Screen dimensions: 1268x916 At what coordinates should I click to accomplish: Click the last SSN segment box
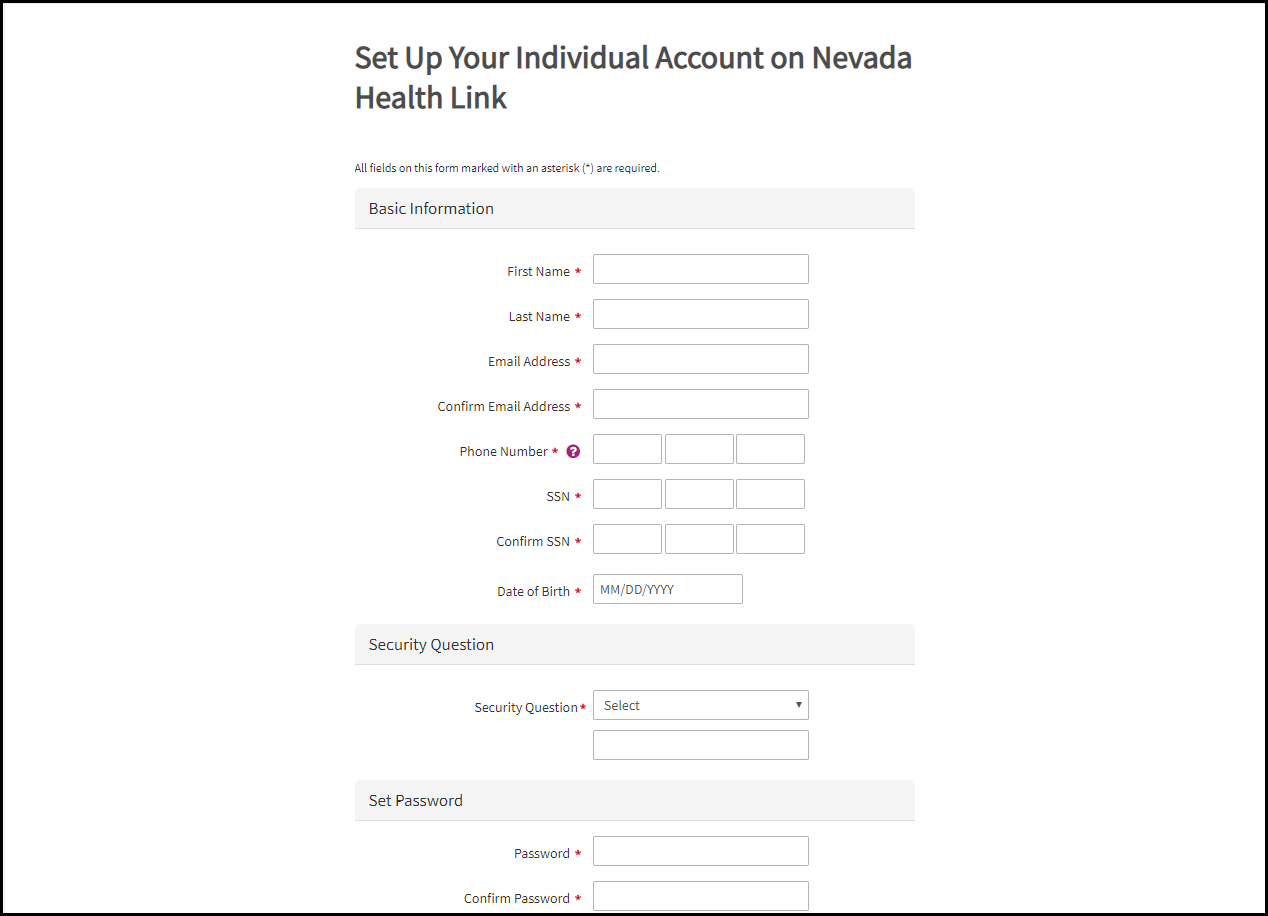(x=770, y=494)
